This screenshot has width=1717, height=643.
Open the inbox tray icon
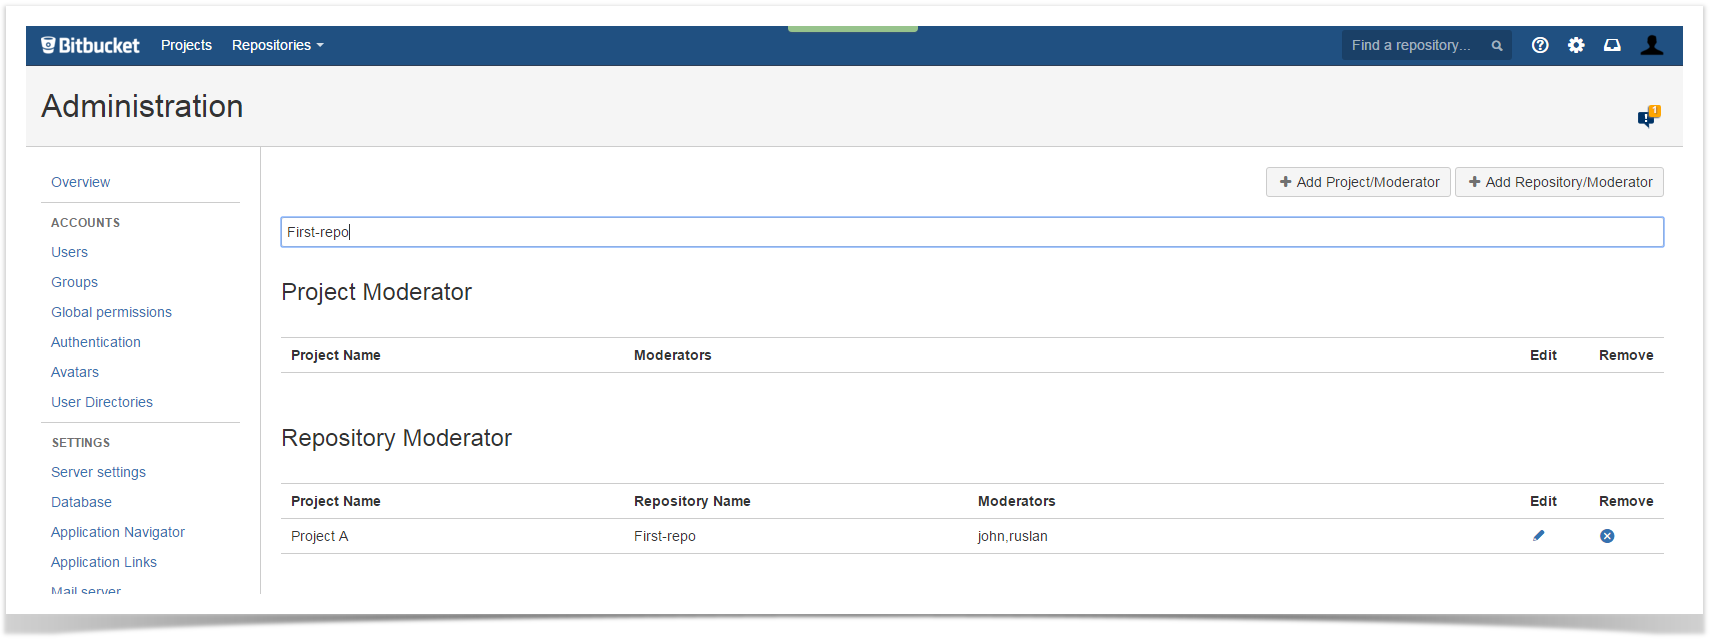(1612, 45)
